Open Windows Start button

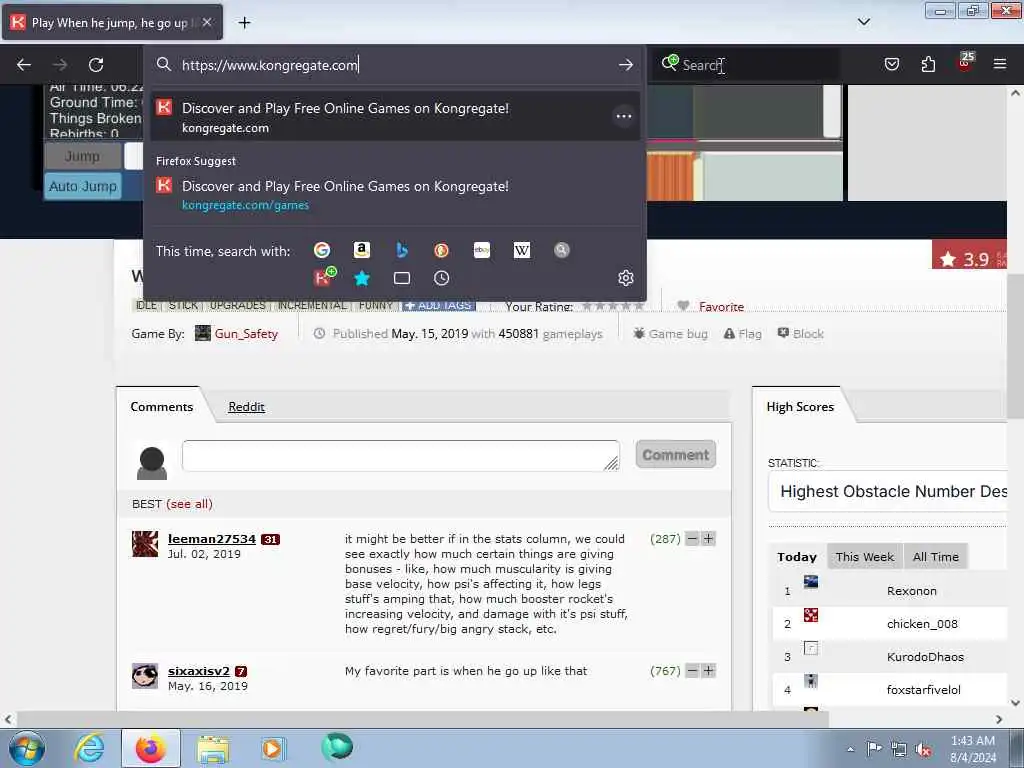point(27,748)
